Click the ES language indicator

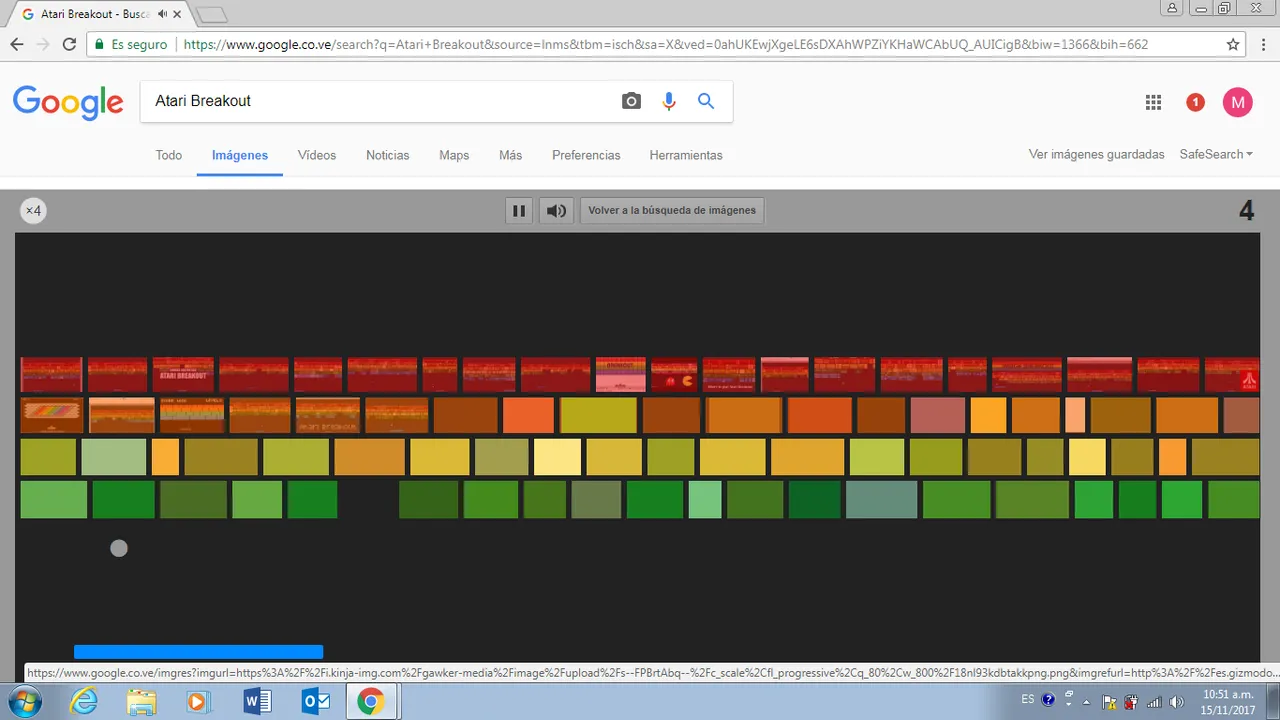point(1028,699)
